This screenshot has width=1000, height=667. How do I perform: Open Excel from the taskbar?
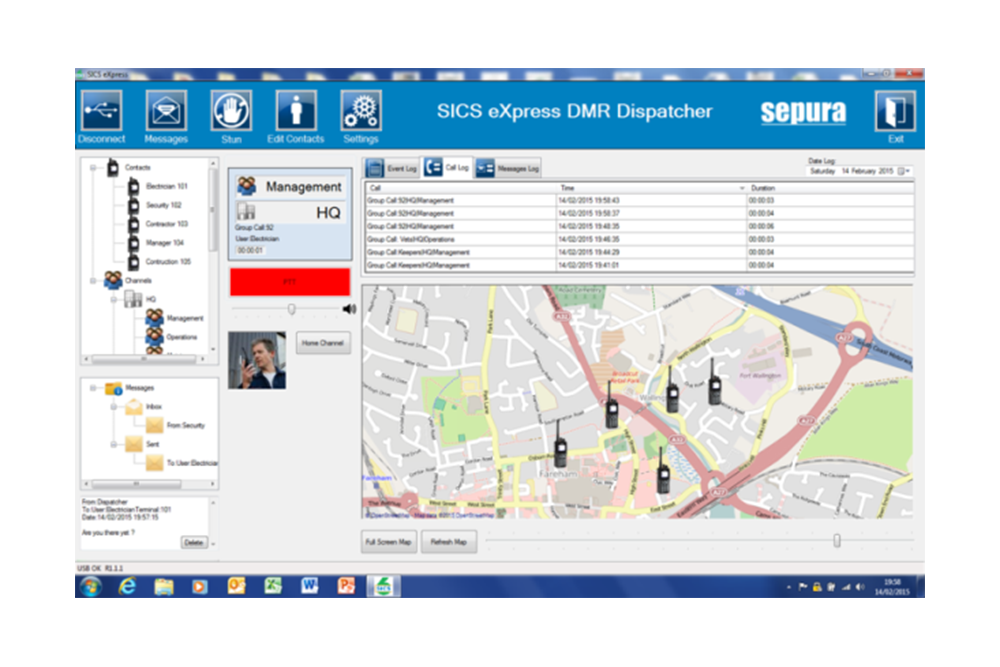coord(273,586)
